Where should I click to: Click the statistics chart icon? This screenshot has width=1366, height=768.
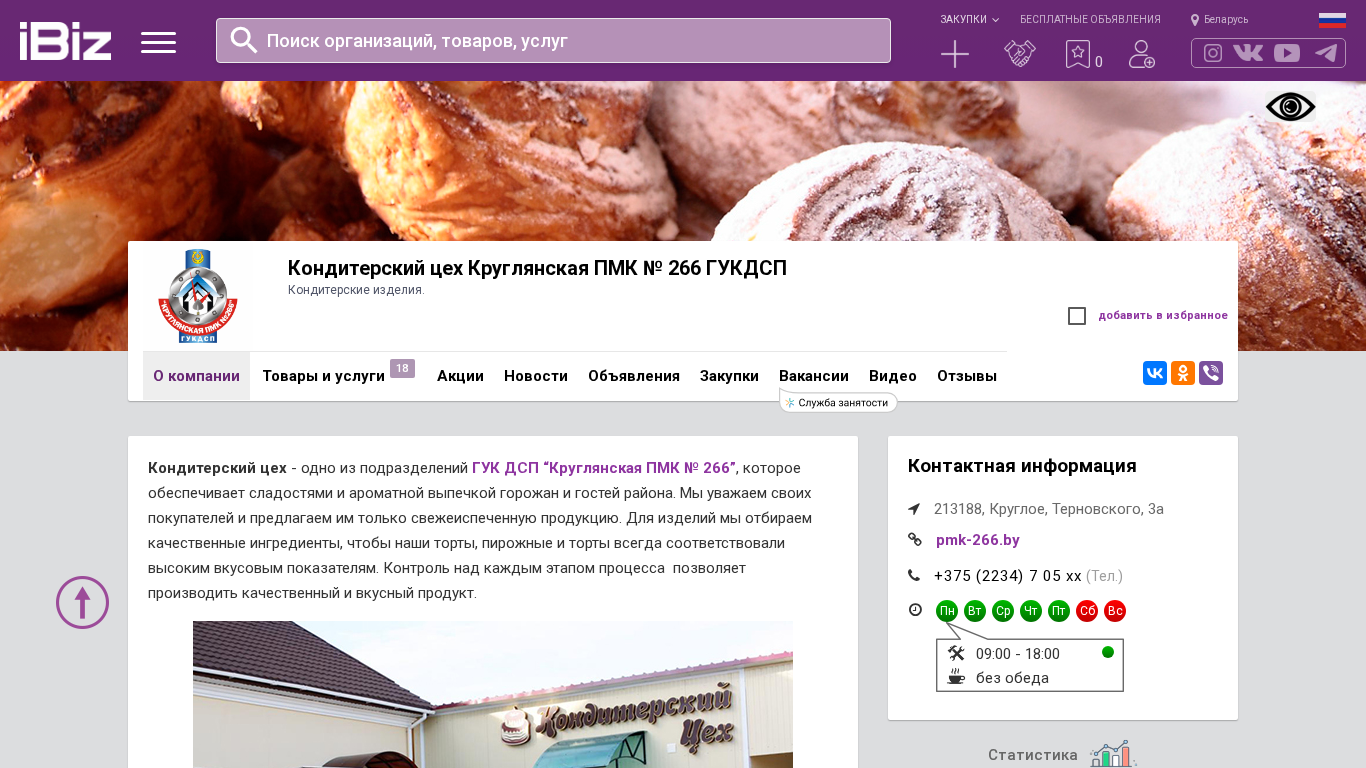(x=1113, y=755)
